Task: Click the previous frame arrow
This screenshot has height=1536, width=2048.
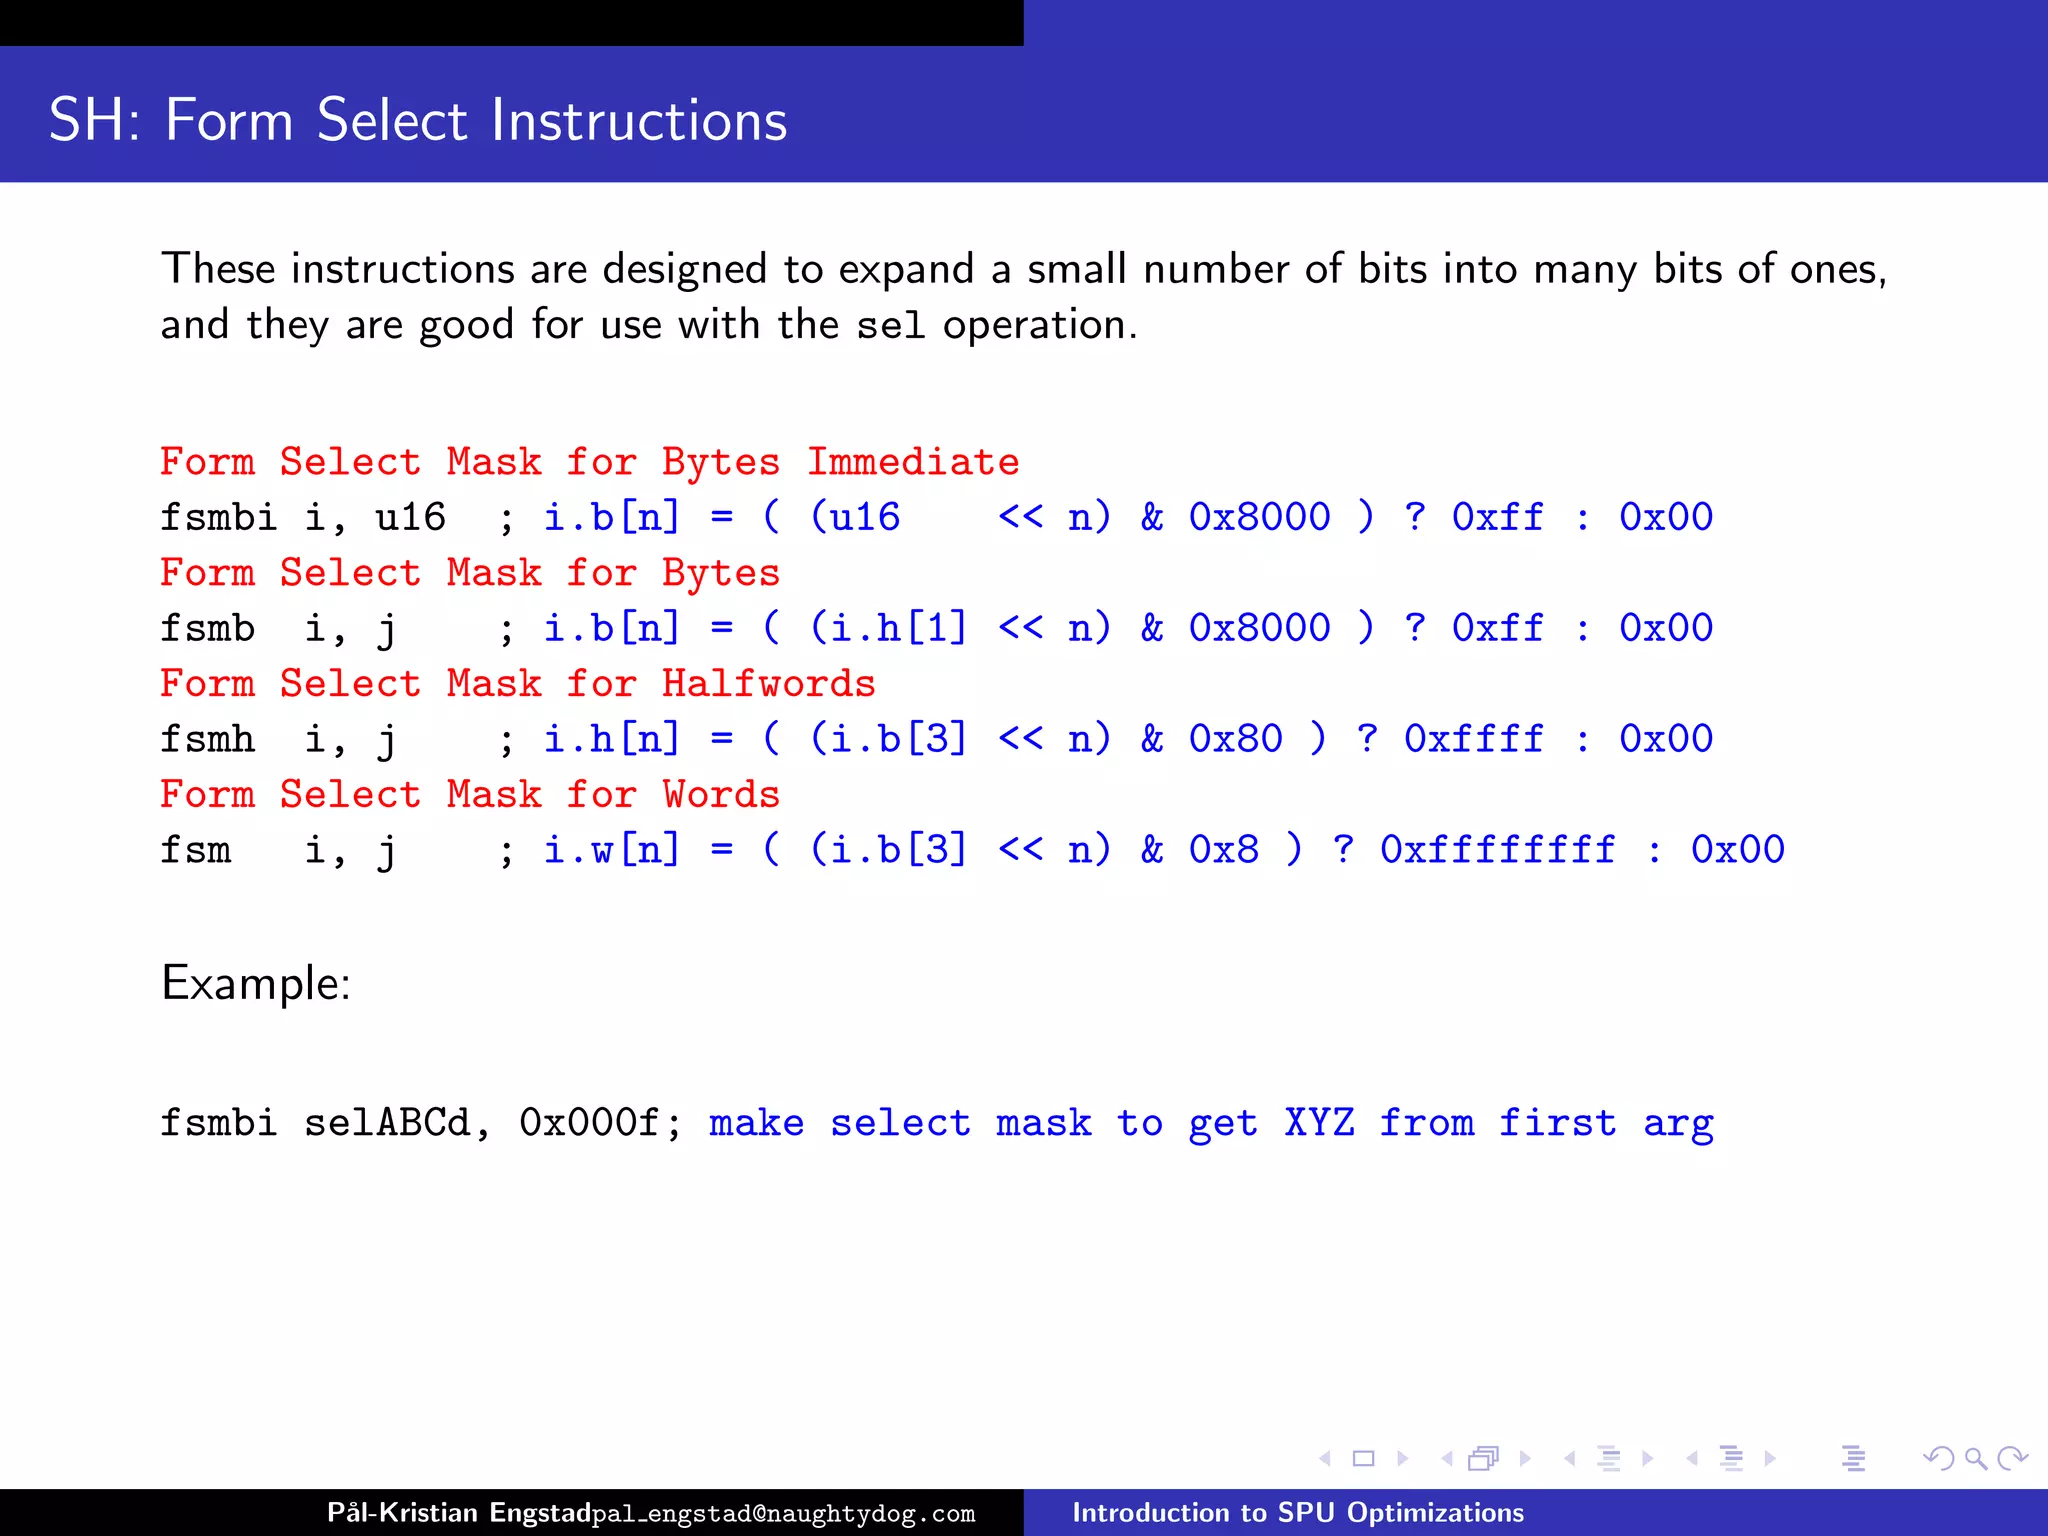Action: tap(1447, 1459)
